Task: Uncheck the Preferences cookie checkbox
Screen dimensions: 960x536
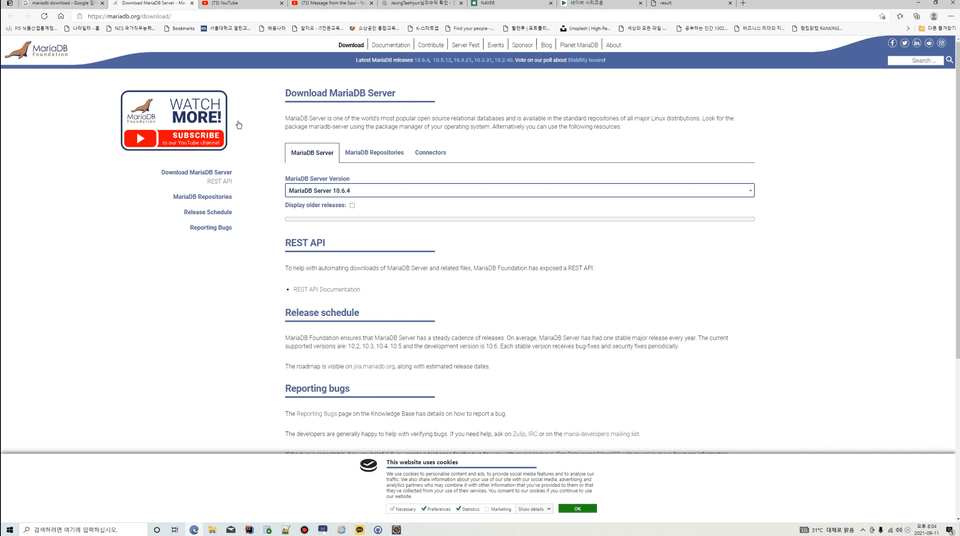Action: point(424,508)
